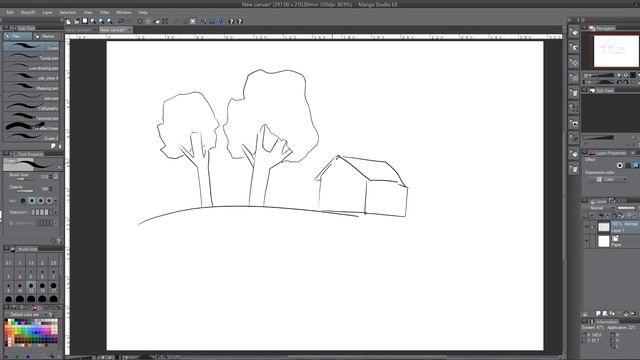Expand the anti-aliasing options arrow

click(x=56, y=200)
